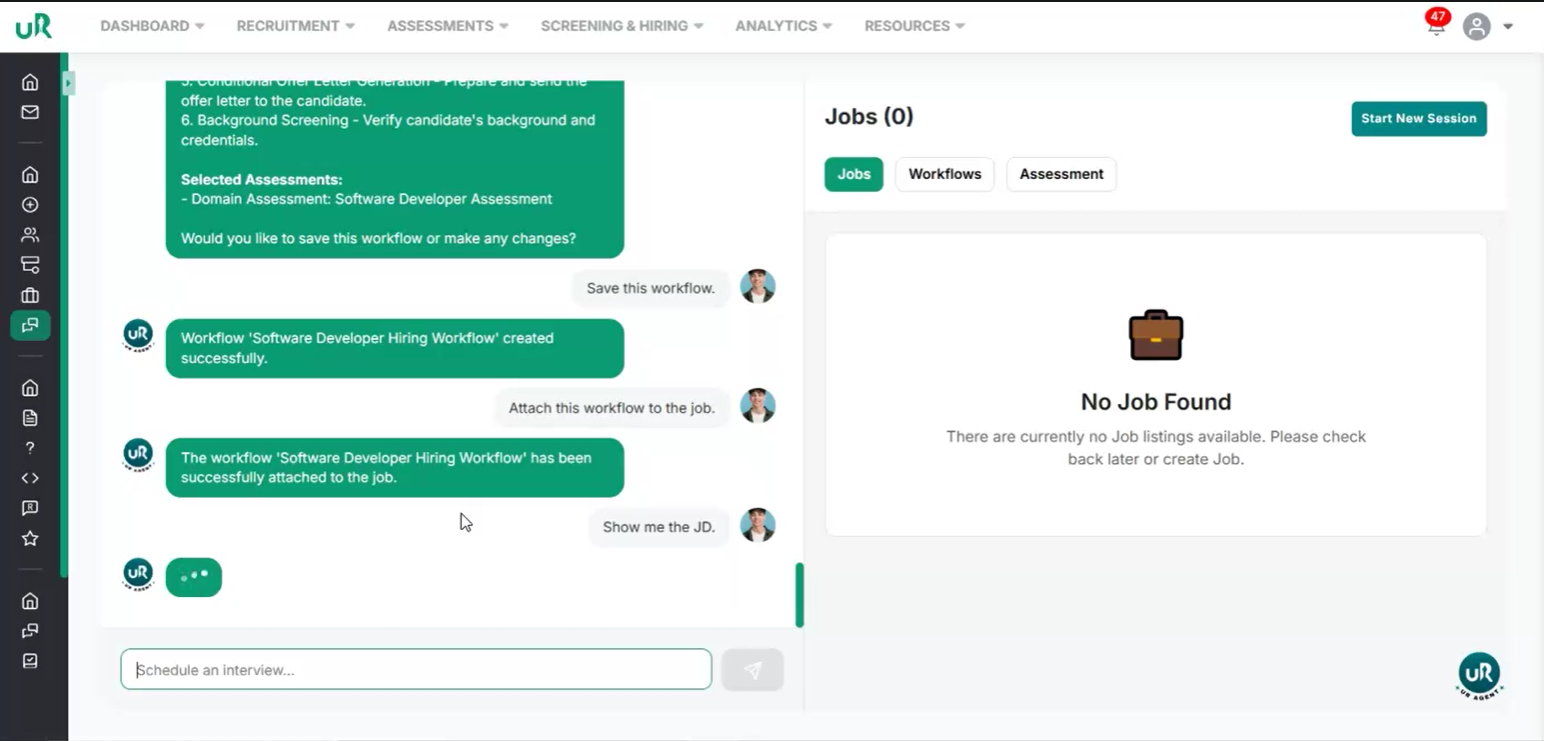The width and height of the screenshot is (1544, 741).
Task: Click the plus circle icon in sidebar
Action: pyautogui.click(x=30, y=205)
